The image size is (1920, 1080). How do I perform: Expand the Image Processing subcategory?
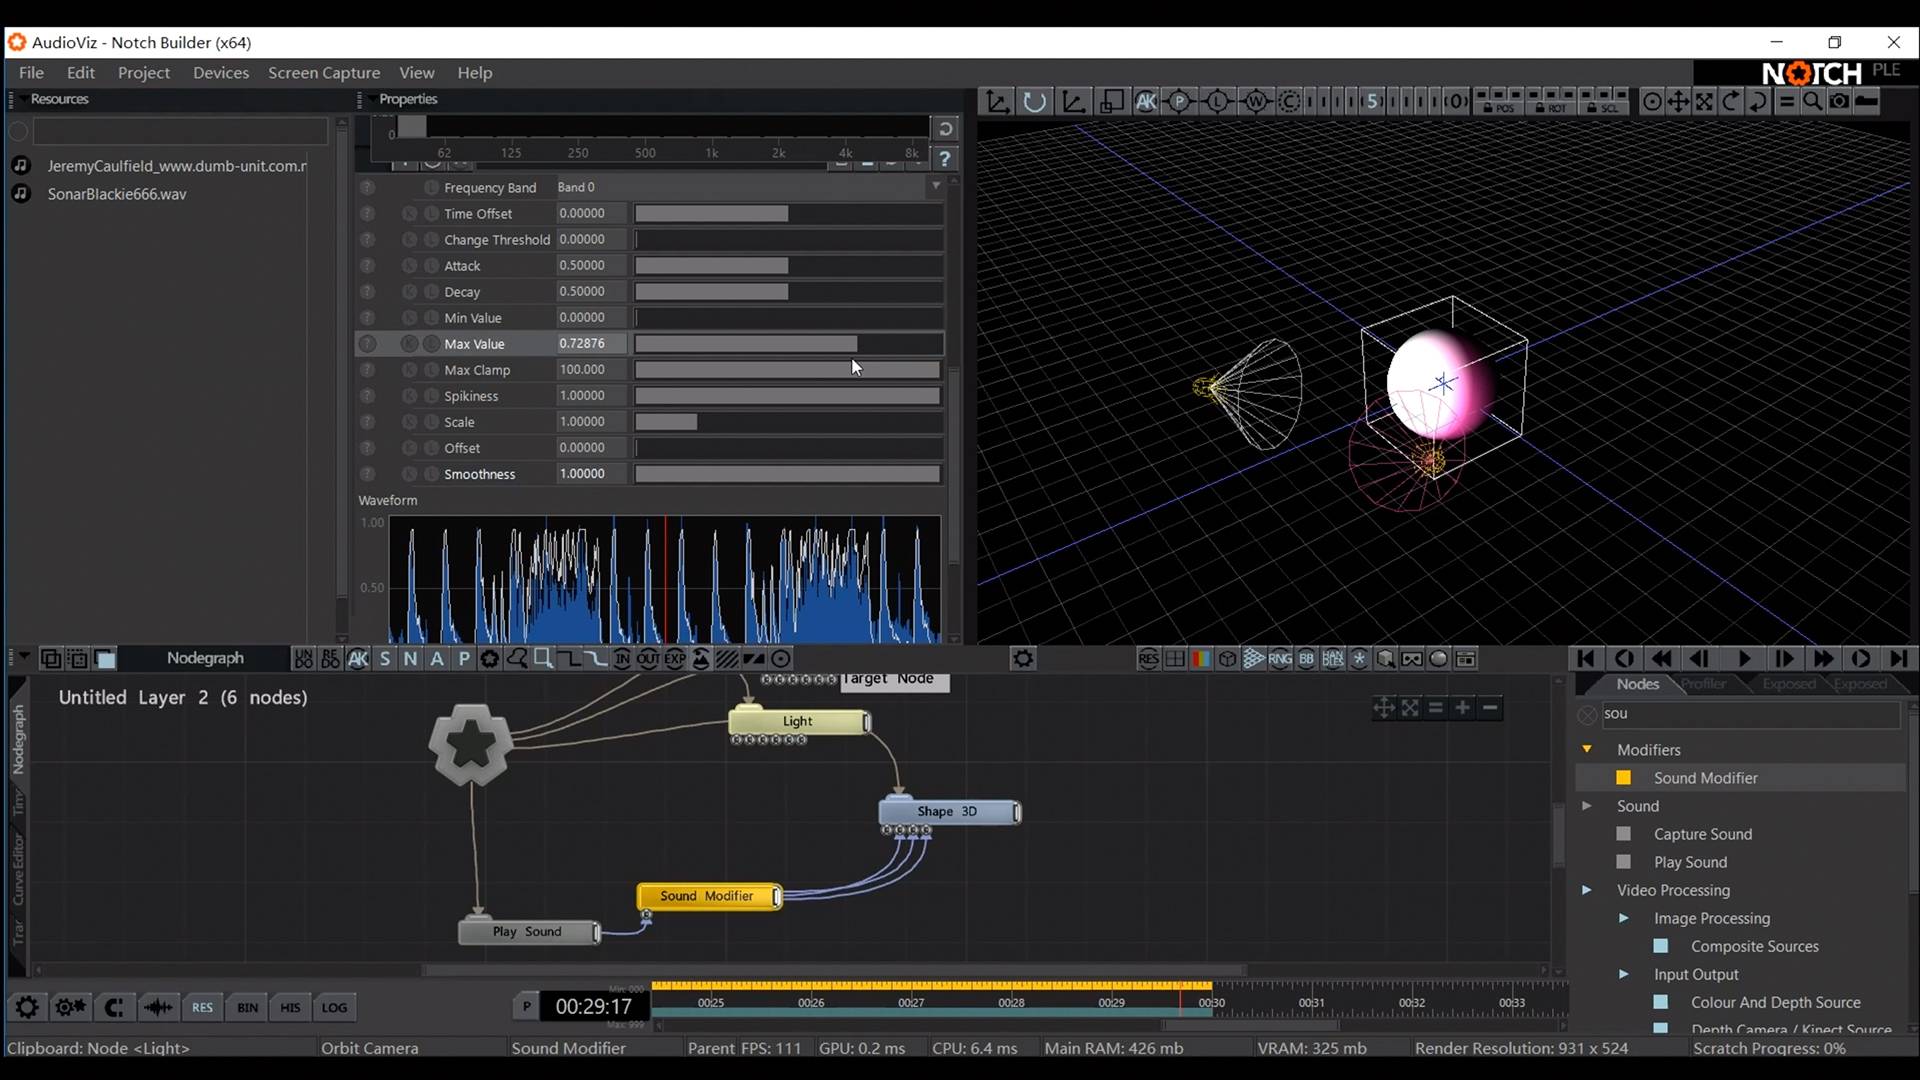coord(1624,918)
